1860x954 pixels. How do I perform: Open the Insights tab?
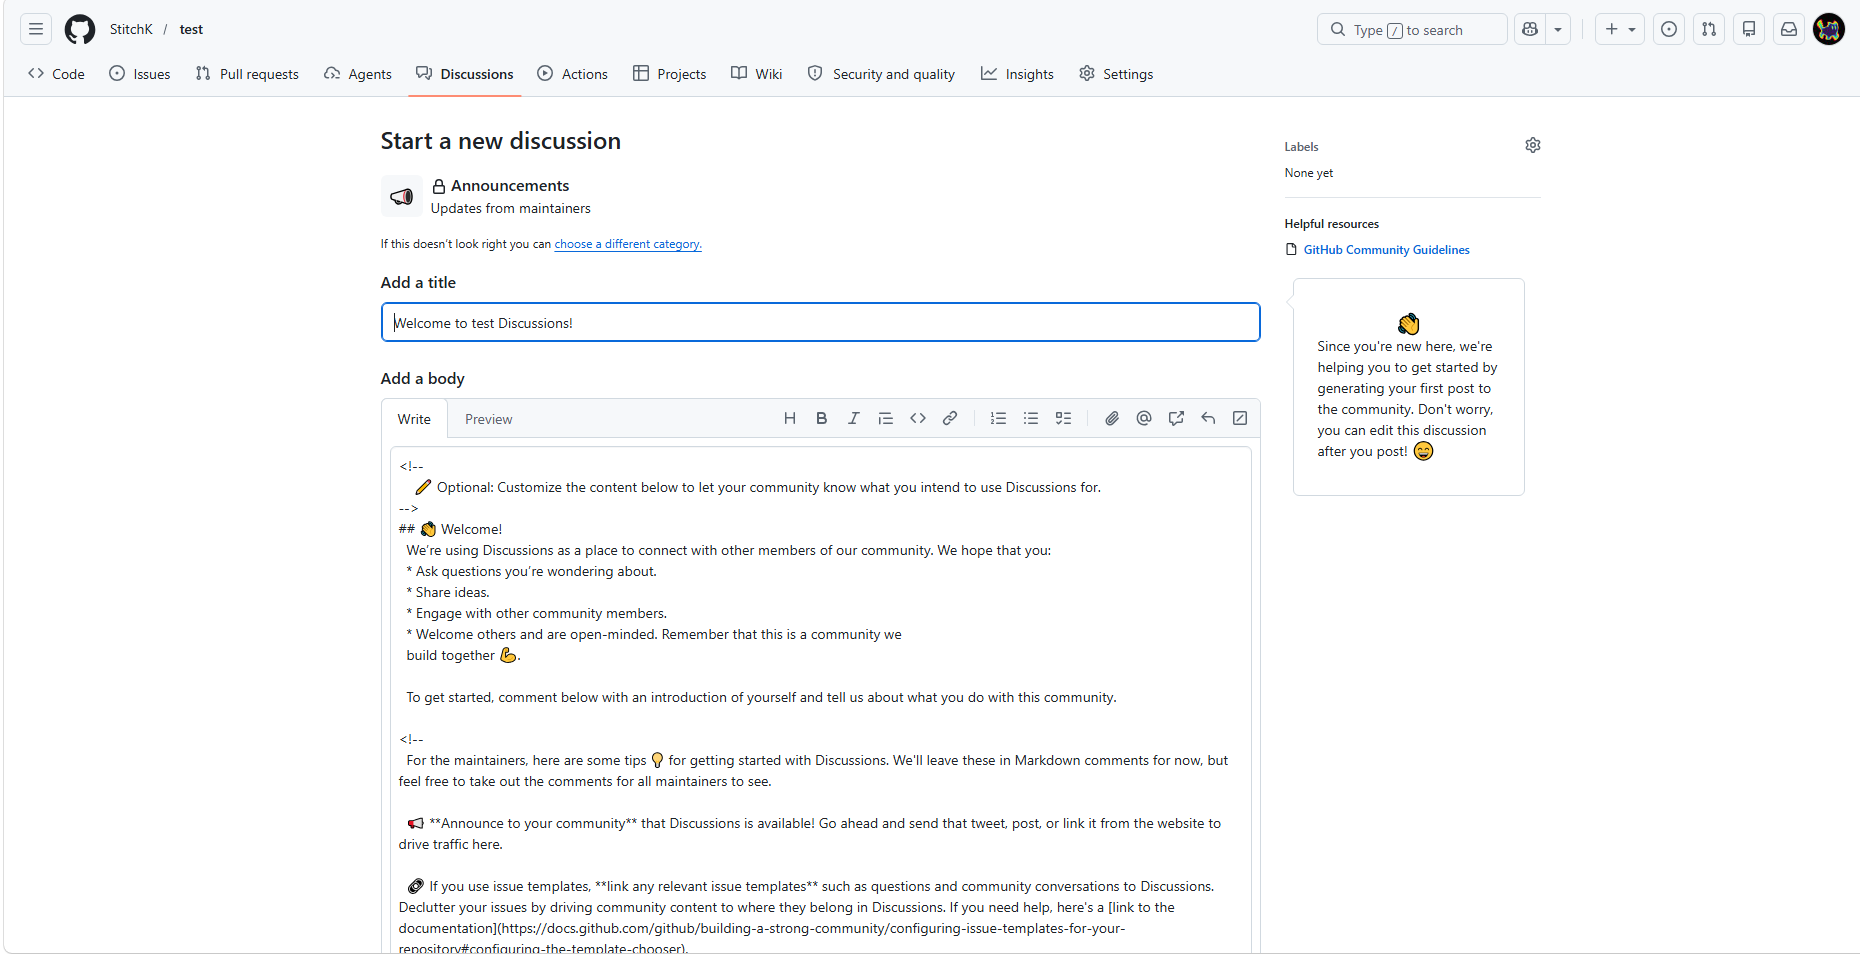1017,73
